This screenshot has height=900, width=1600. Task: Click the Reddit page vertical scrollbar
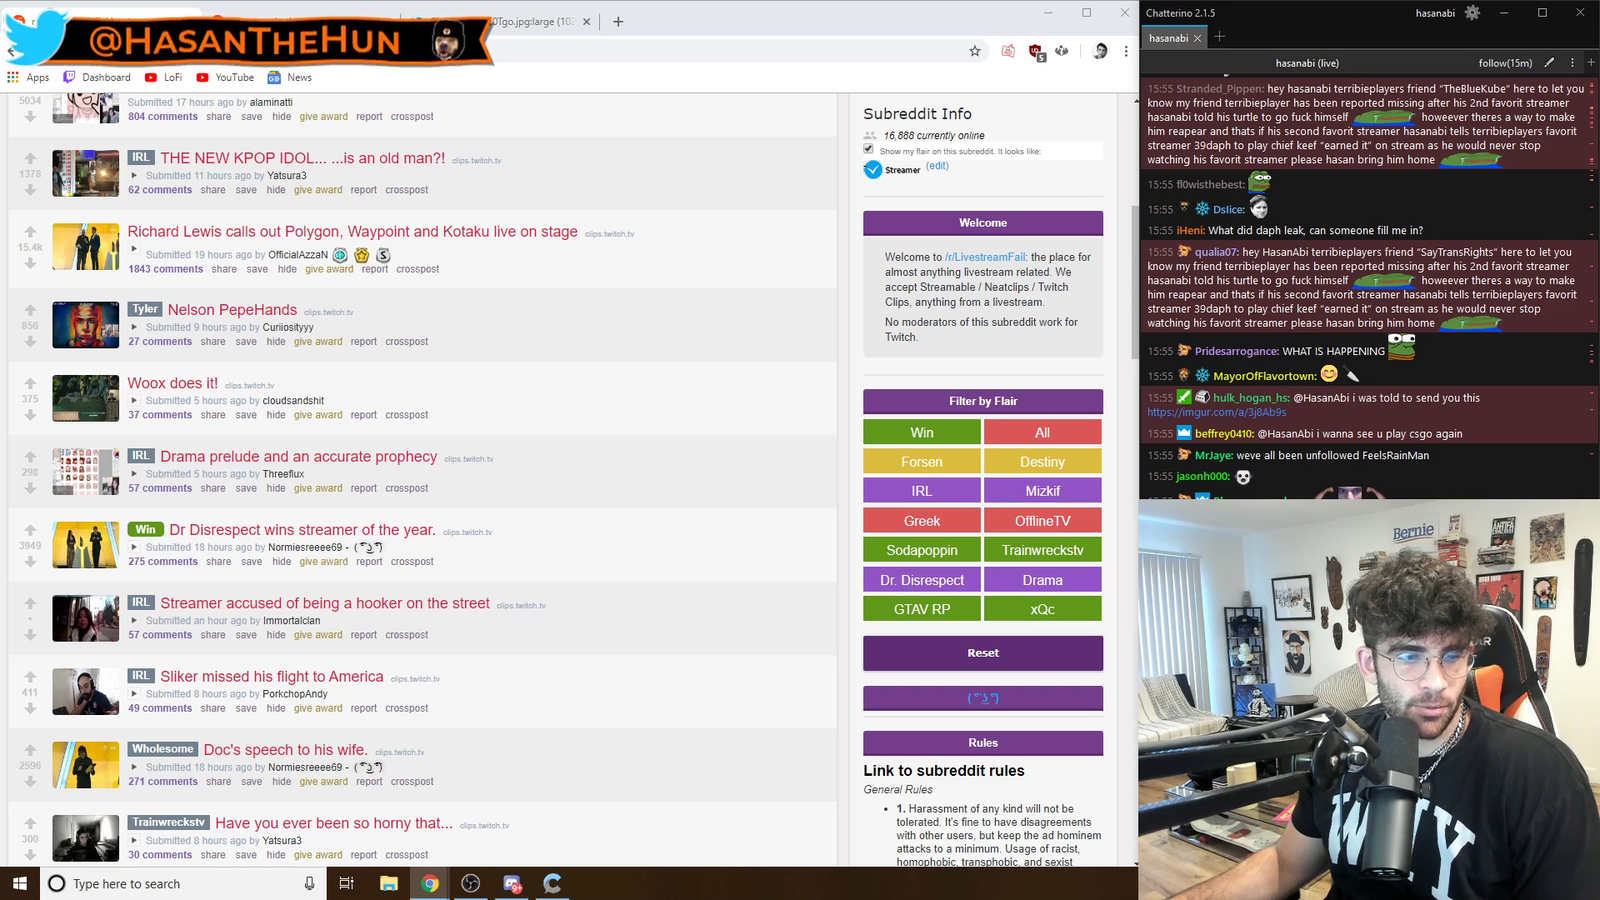pos(1134,280)
